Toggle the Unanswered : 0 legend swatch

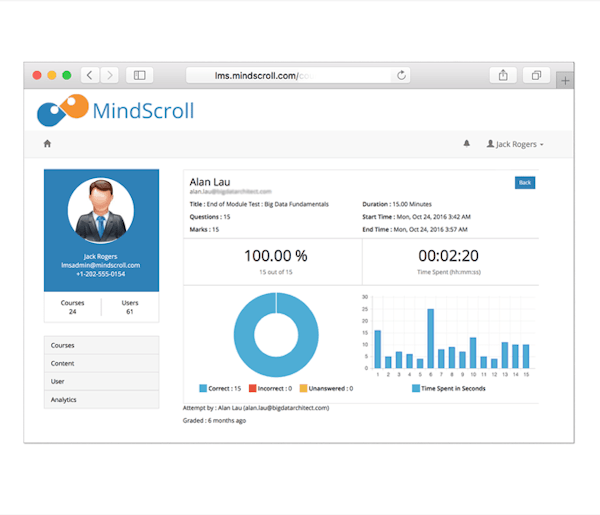coord(303,388)
